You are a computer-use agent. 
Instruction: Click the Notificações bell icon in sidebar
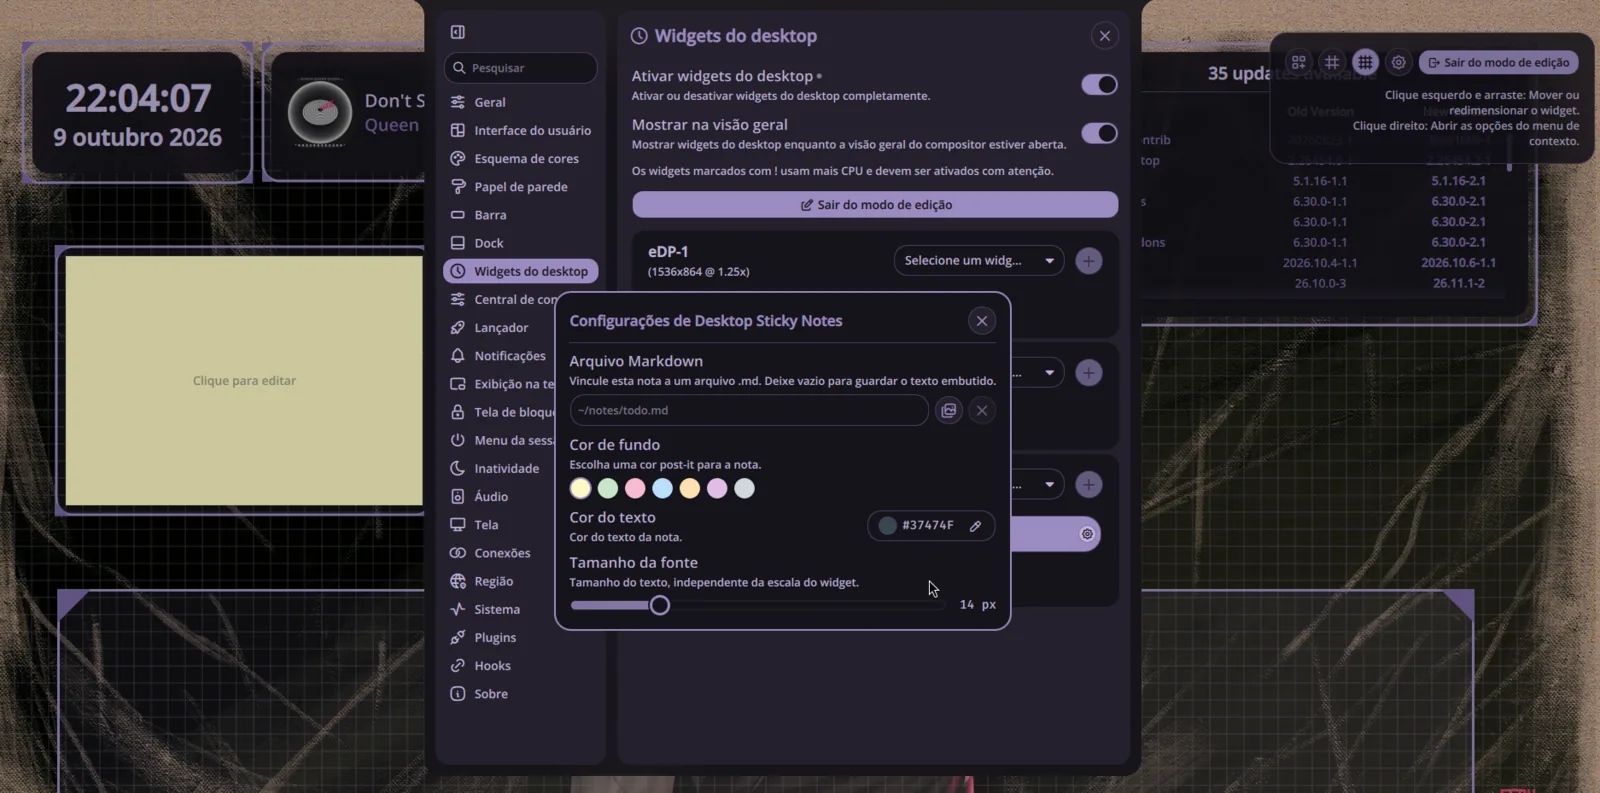[458, 355]
